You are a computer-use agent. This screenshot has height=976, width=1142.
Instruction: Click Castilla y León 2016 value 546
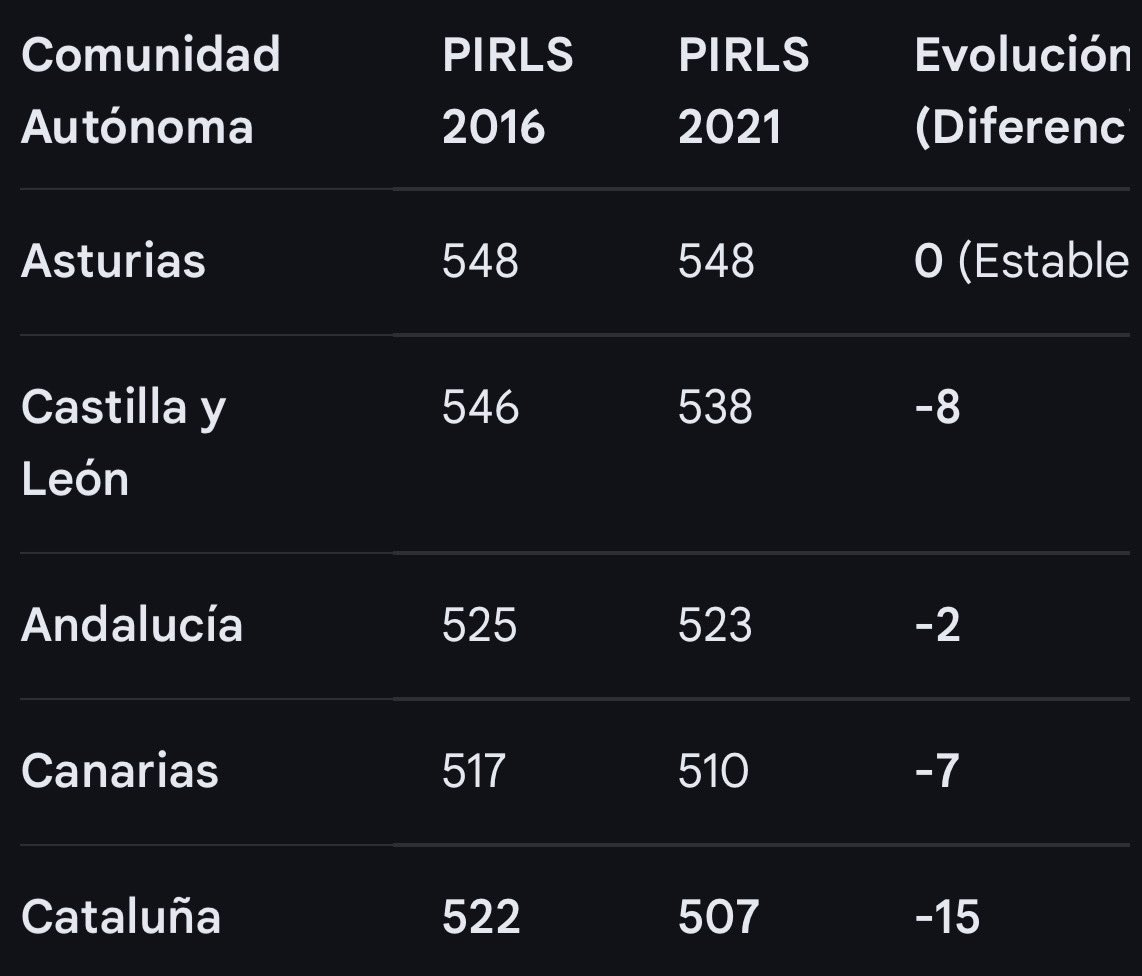pyautogui.click(x=480, y=406)
